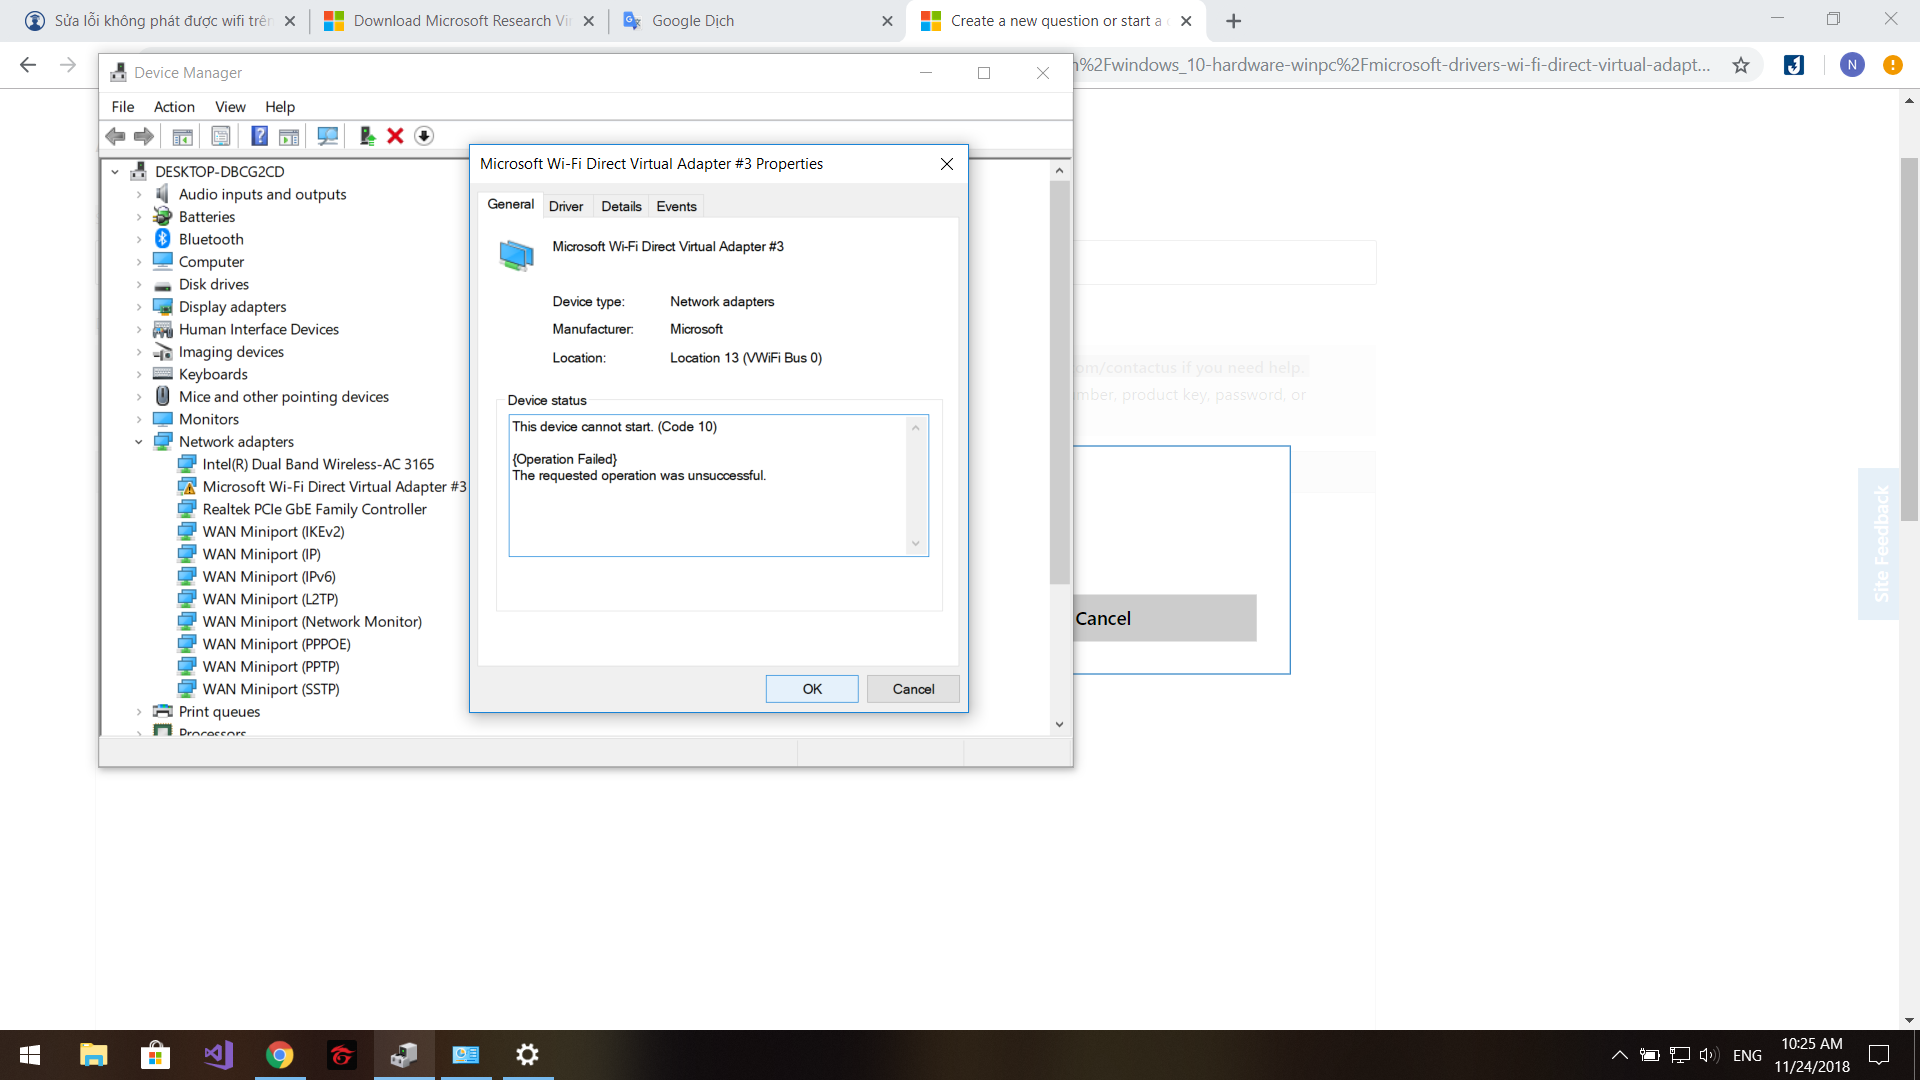
Task: Select Realtek PCIe GbE Family Controller
Action: pyautogui.click(x=314, y=509)
